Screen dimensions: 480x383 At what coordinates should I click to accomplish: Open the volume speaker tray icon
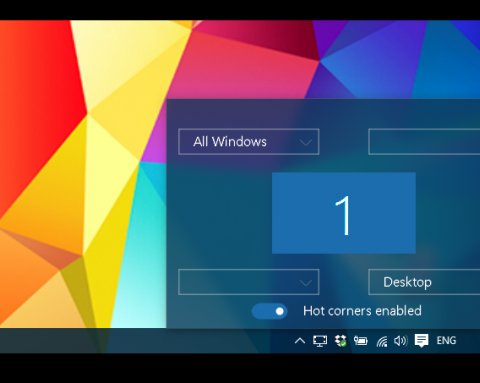(x=400, y=341)
